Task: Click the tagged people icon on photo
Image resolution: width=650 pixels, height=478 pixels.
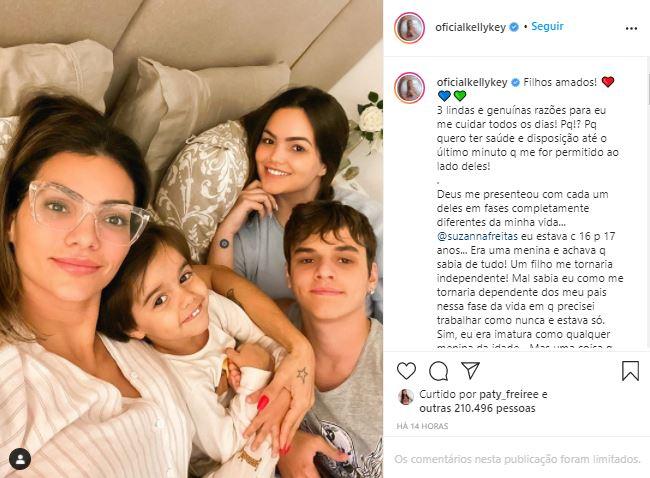Action: (x=20, y=459)
